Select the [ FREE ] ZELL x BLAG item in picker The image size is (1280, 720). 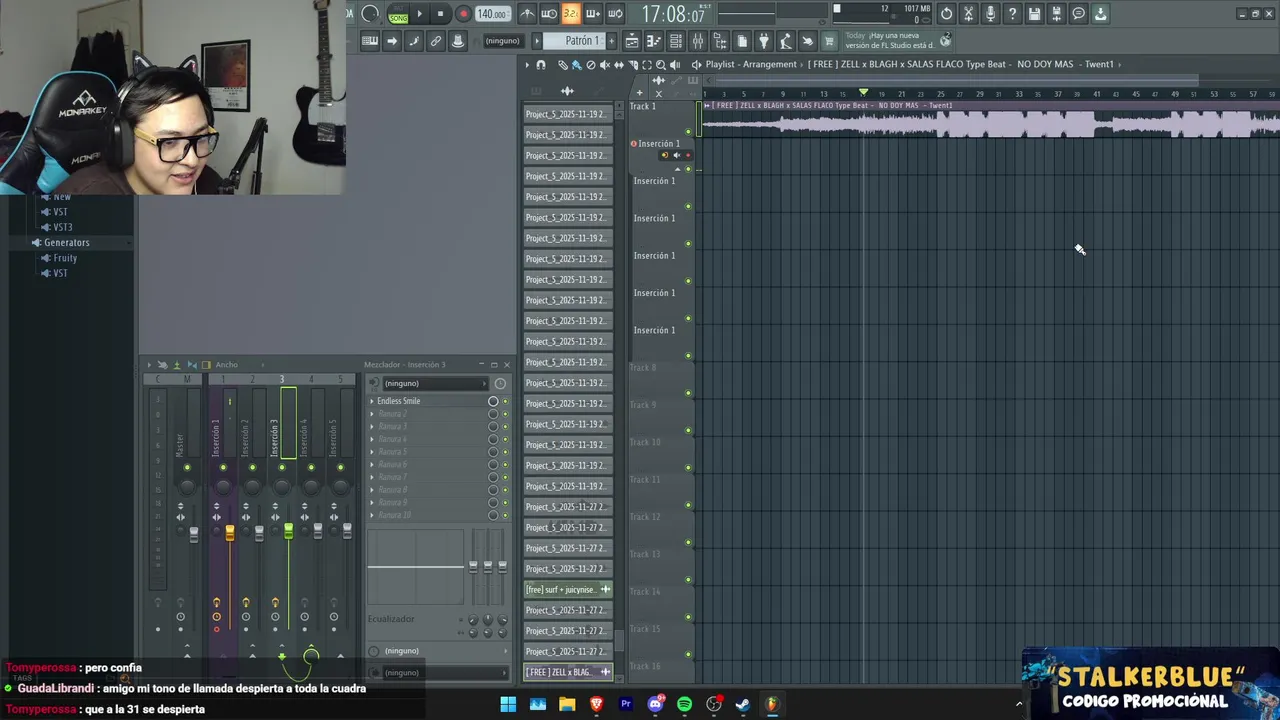(568, 672)
